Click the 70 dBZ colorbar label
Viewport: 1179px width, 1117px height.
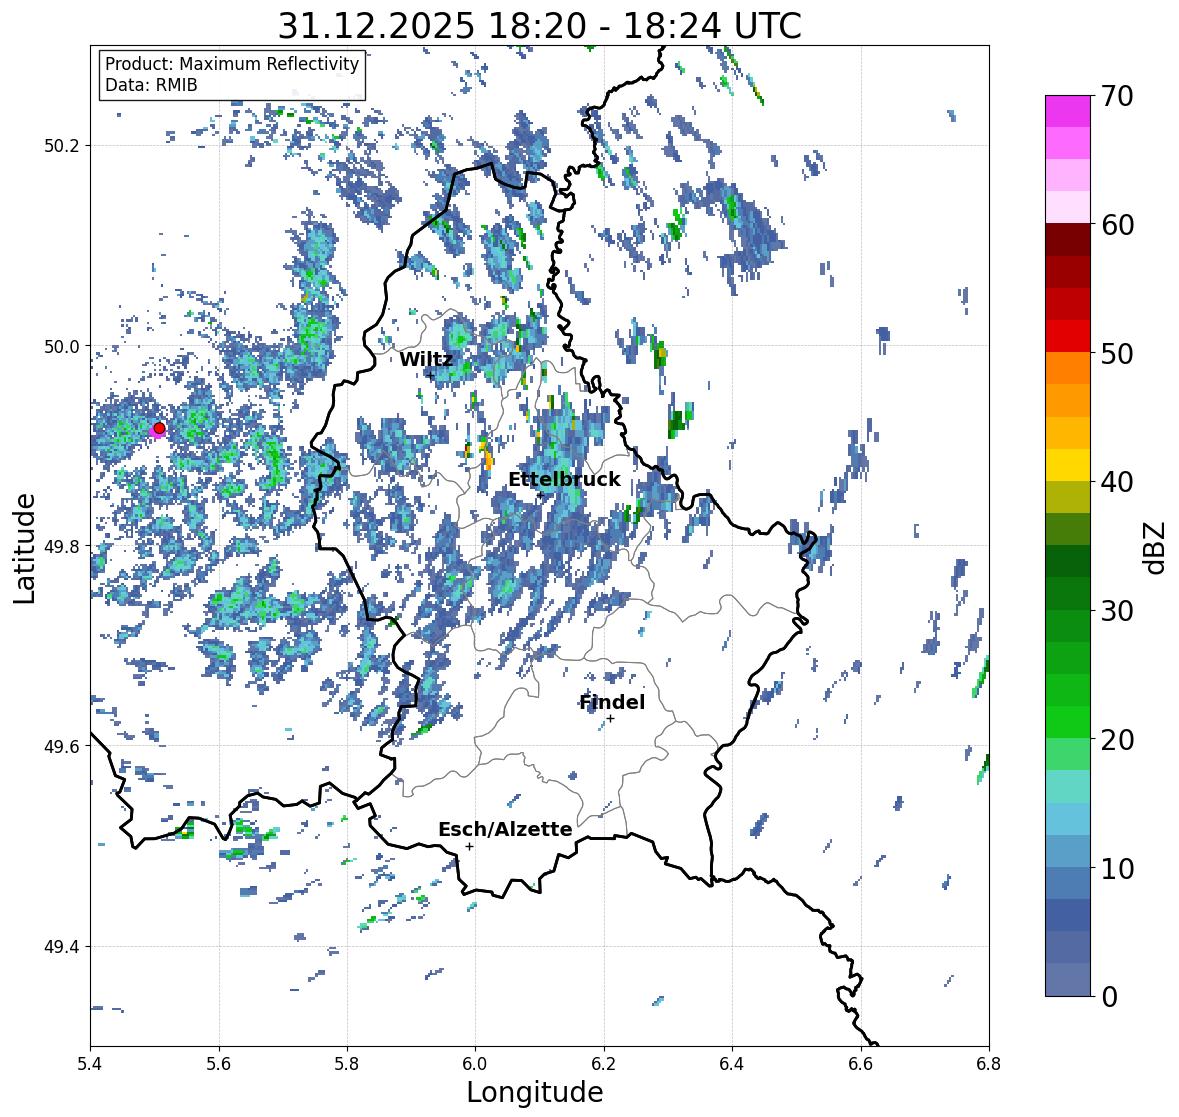[1116, 96]
